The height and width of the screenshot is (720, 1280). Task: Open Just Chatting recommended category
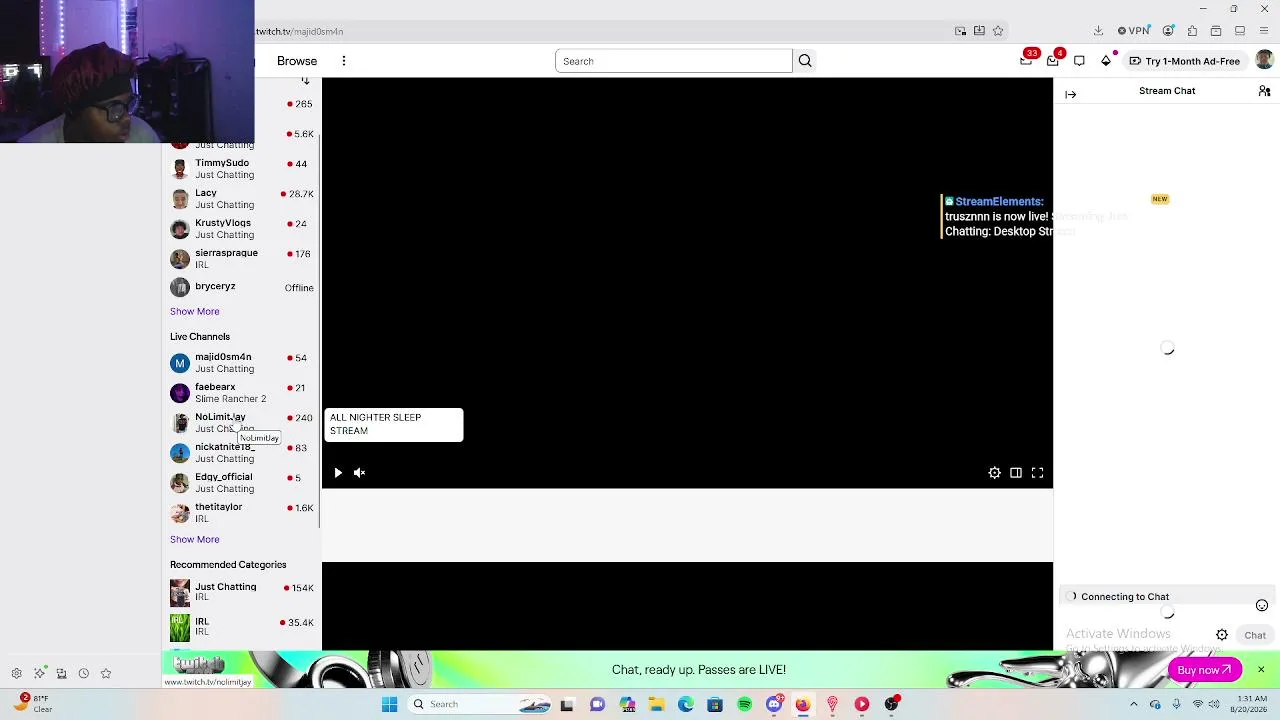[241, 592]
